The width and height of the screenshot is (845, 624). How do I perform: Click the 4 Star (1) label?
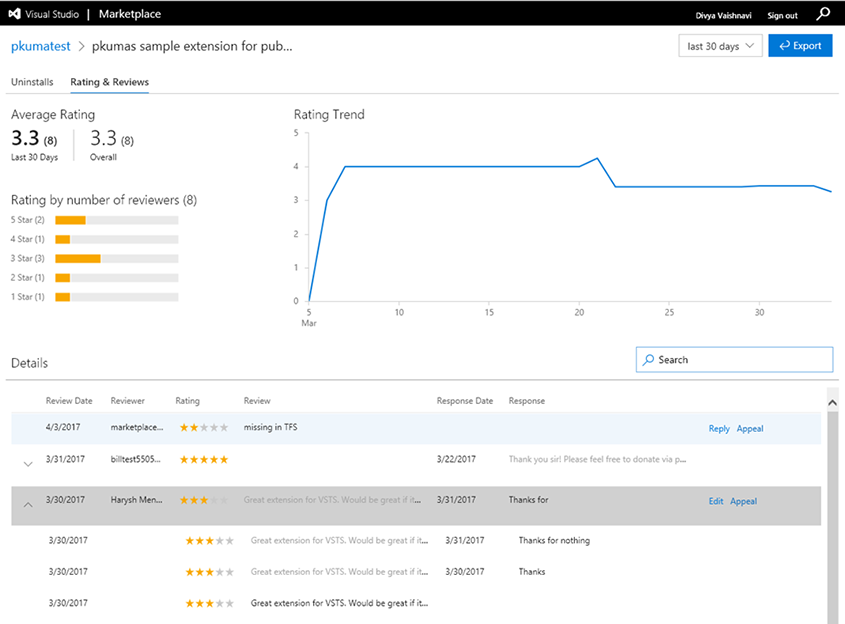click(x=27, y=239)
